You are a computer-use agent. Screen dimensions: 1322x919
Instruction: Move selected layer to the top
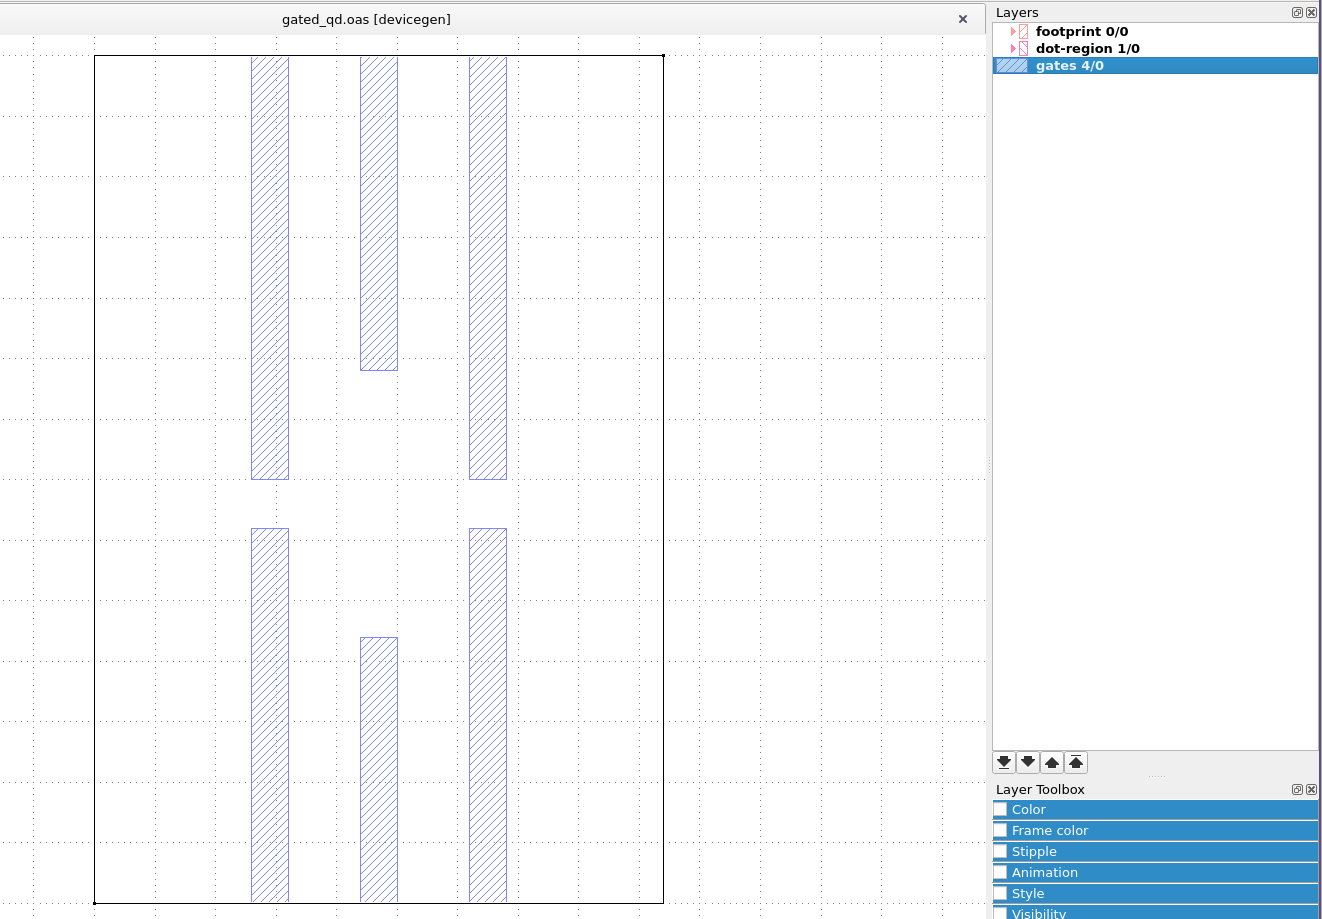pyautogui.click(x=1076, y=762)
